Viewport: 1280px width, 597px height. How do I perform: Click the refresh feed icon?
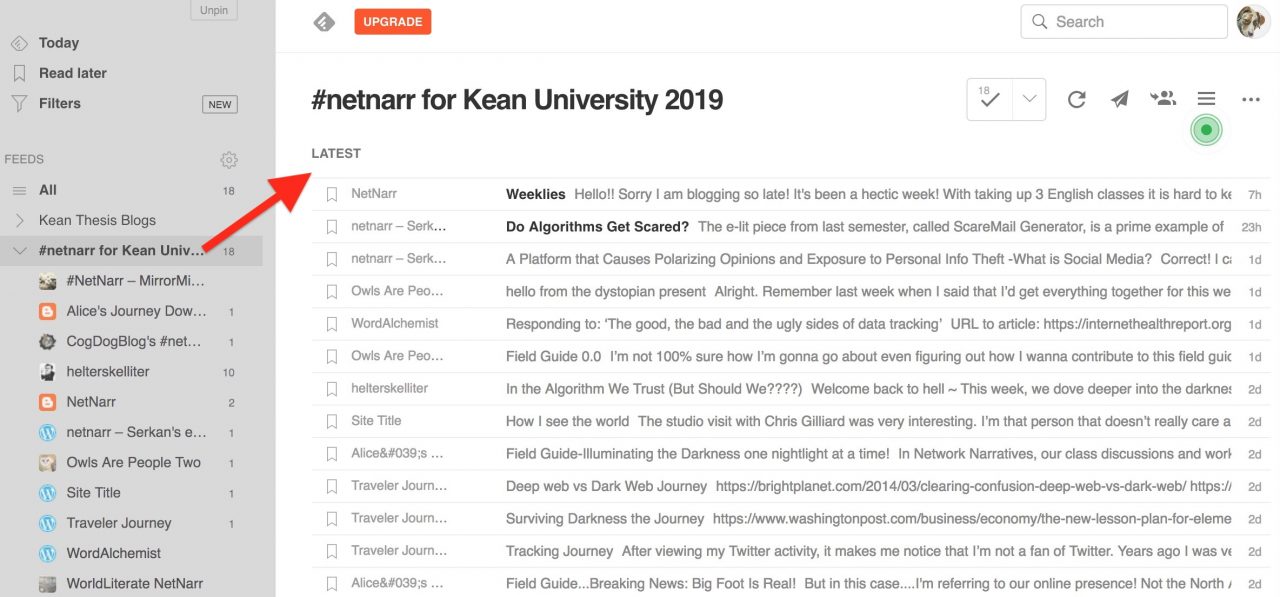(1077, 99)
